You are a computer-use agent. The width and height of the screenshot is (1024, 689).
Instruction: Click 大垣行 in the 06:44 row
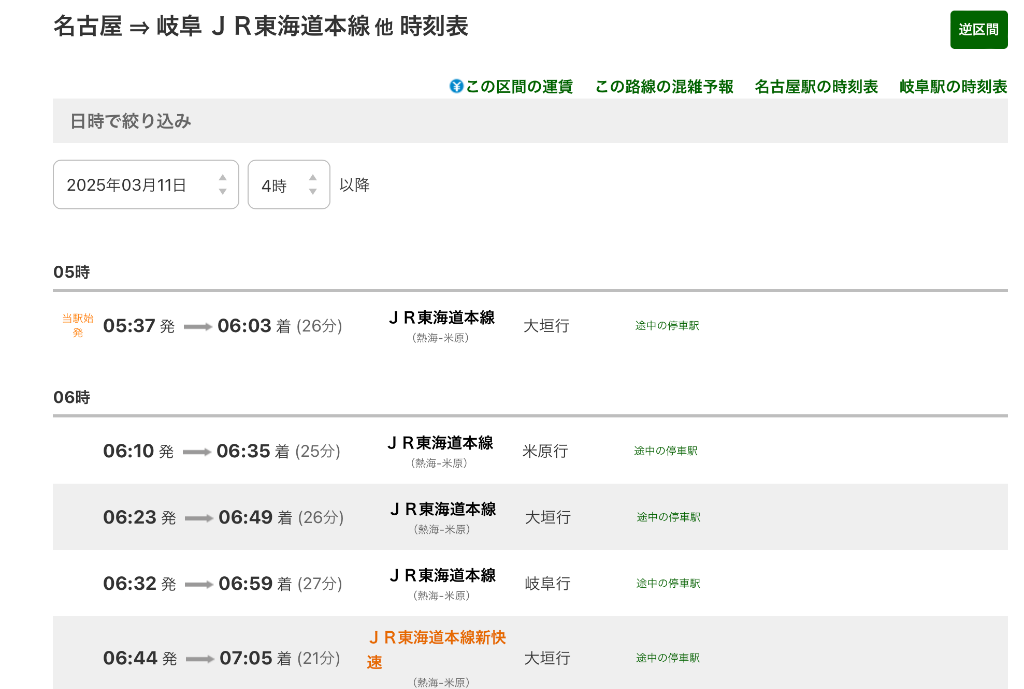(x=547, y=658)
